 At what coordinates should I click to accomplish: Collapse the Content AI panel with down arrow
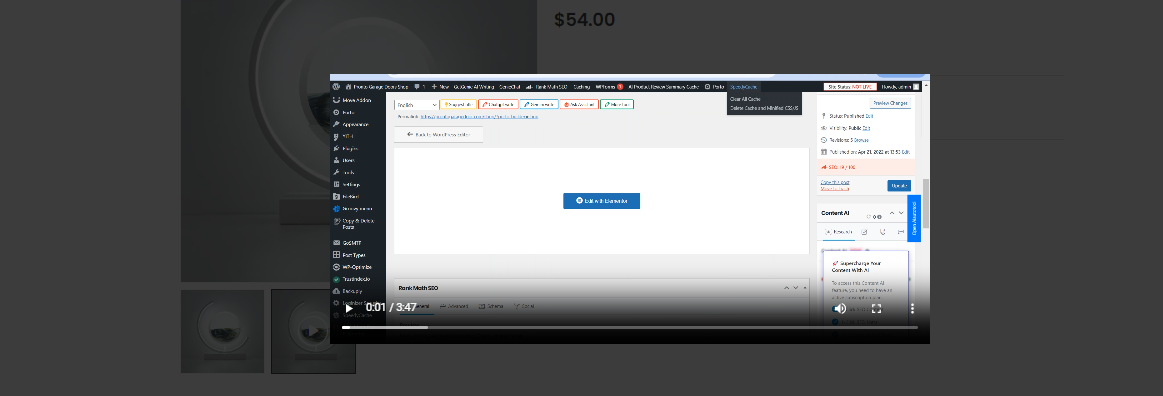point(902,213)
